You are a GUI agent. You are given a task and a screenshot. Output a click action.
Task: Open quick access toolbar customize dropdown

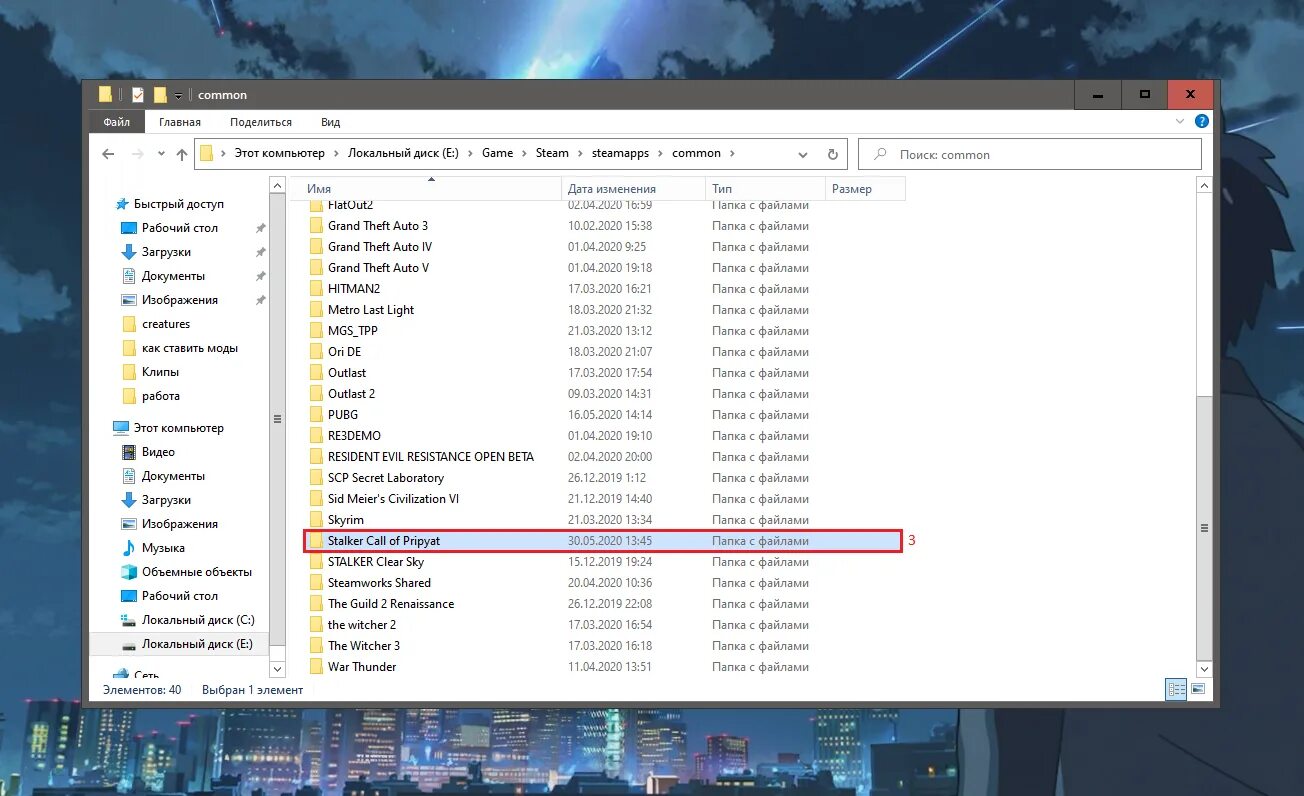click(178, 95)
